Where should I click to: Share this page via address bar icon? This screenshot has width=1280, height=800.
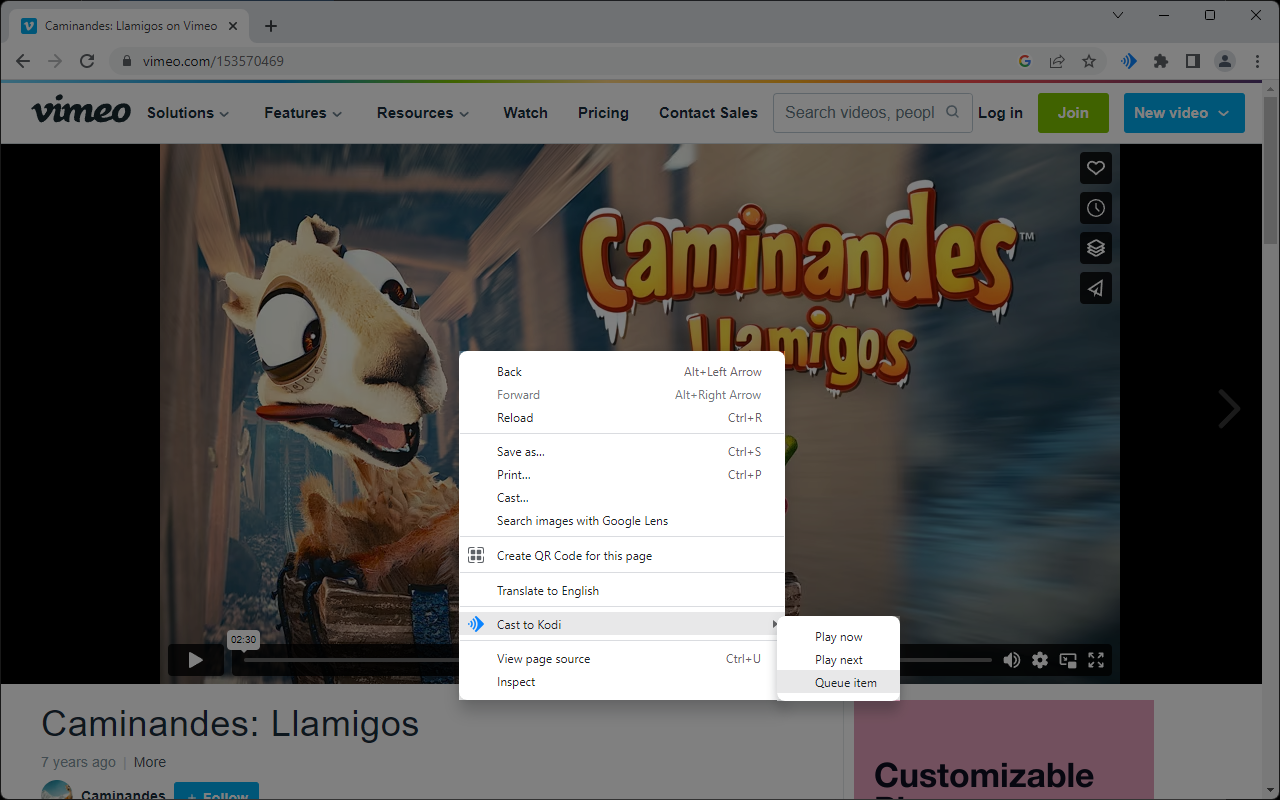(1057, 61)
